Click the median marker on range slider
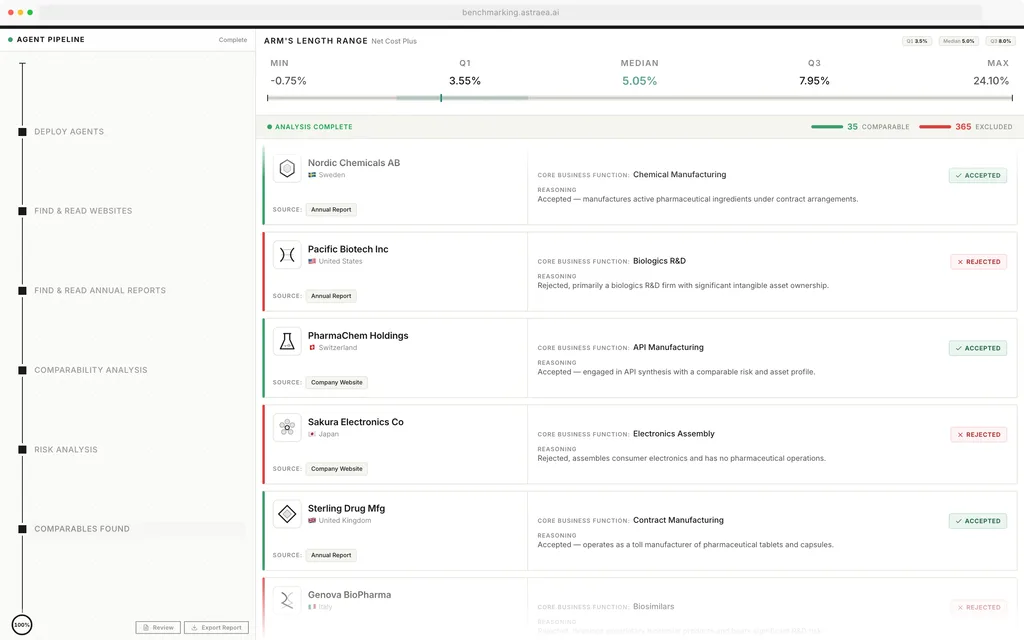This screenshot has height=640, width=1024. [x=441, y=98]
